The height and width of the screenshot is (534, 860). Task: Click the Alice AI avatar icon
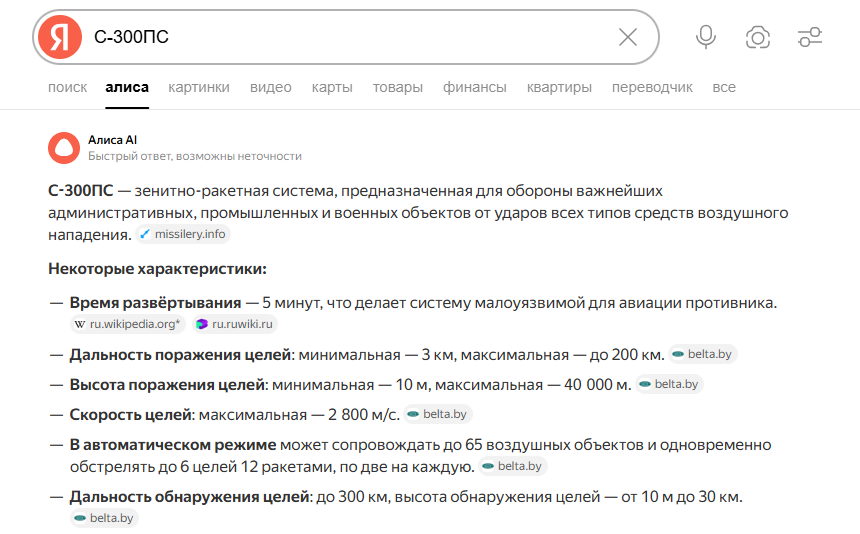(x=64, y=148)
